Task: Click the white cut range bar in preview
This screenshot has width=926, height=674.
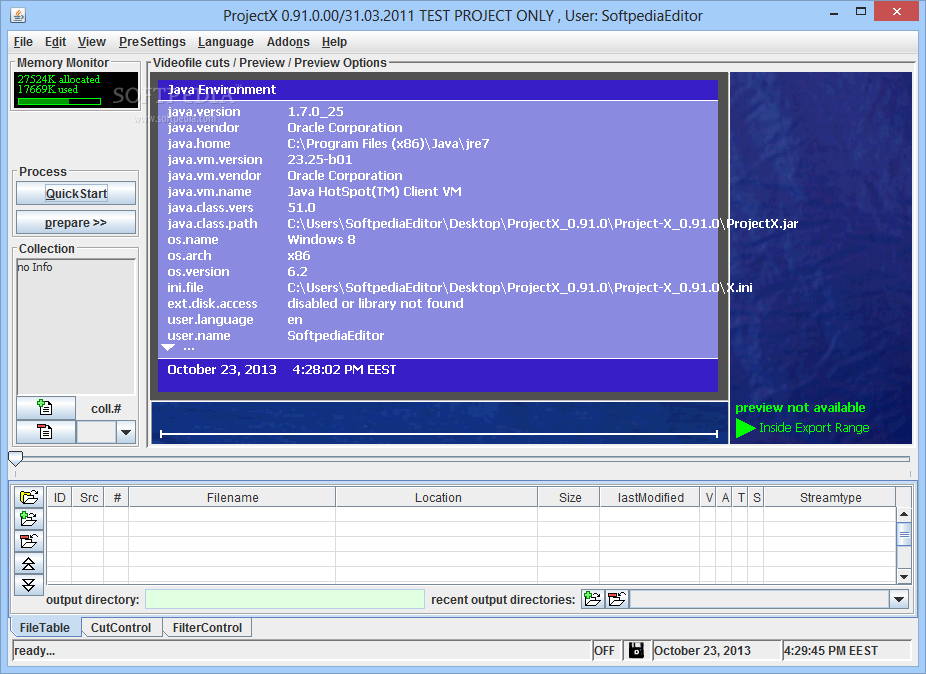Action: tap(439, 434)
